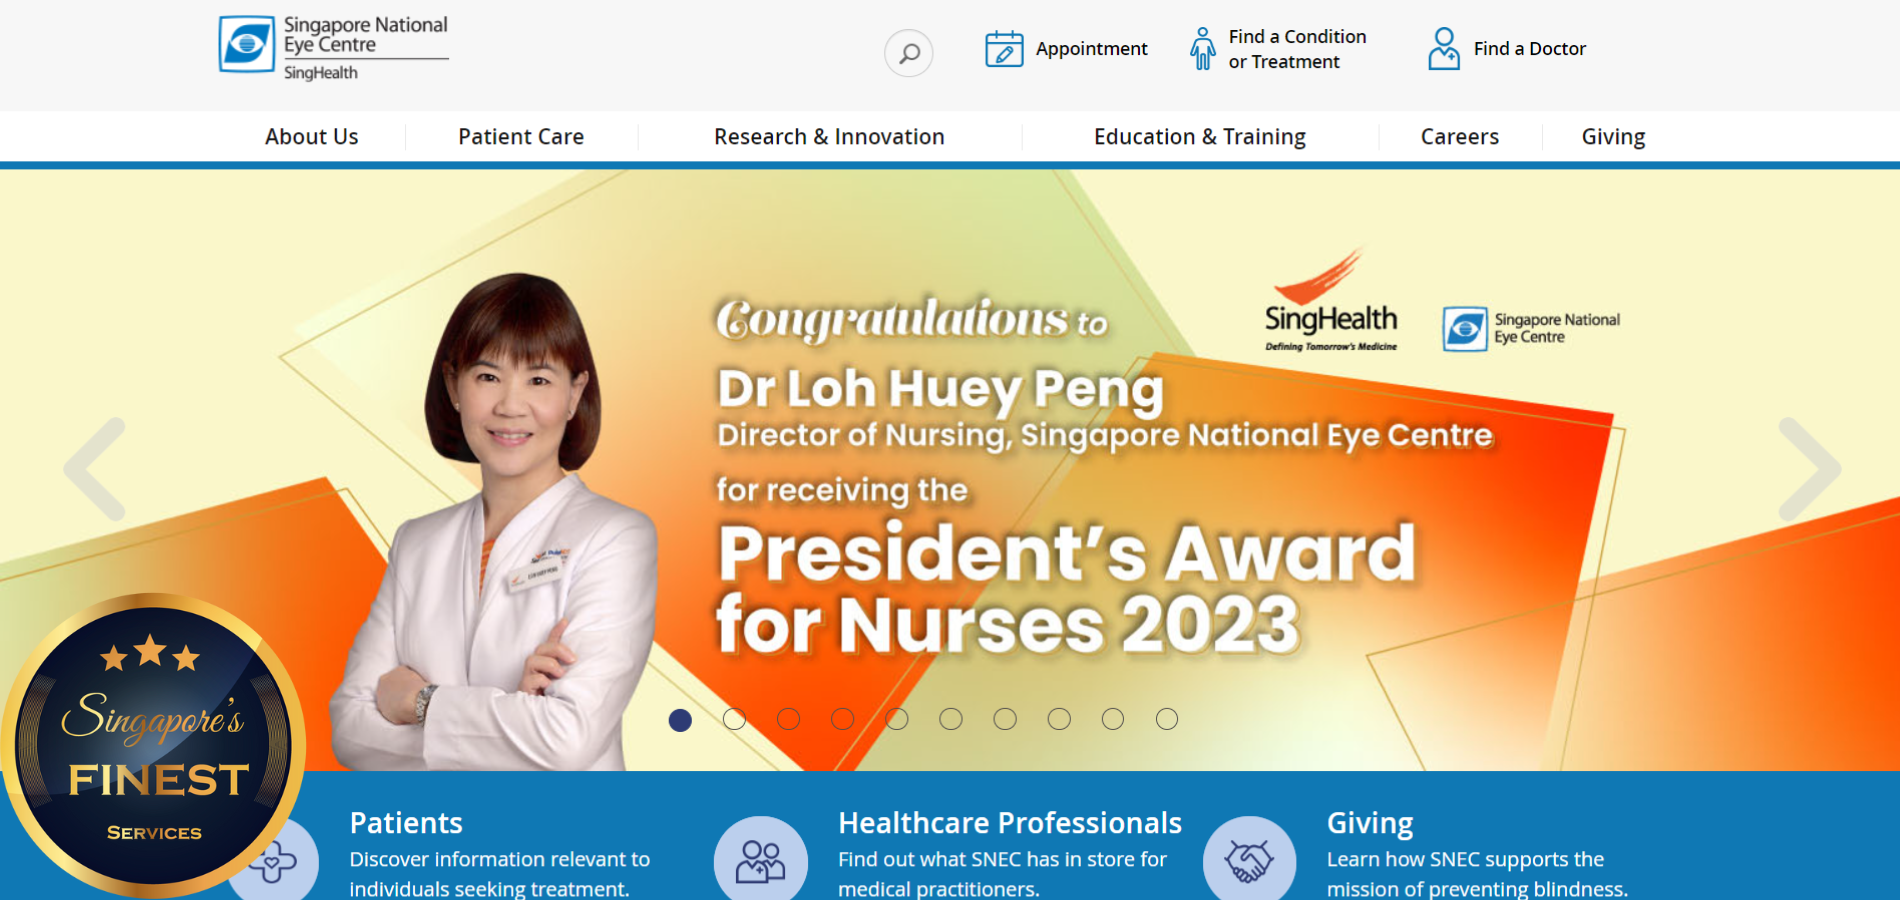Select the last carousel slide dot
The height and width of the screenshot is (900, 1900).
click(x=1166, y=719)
